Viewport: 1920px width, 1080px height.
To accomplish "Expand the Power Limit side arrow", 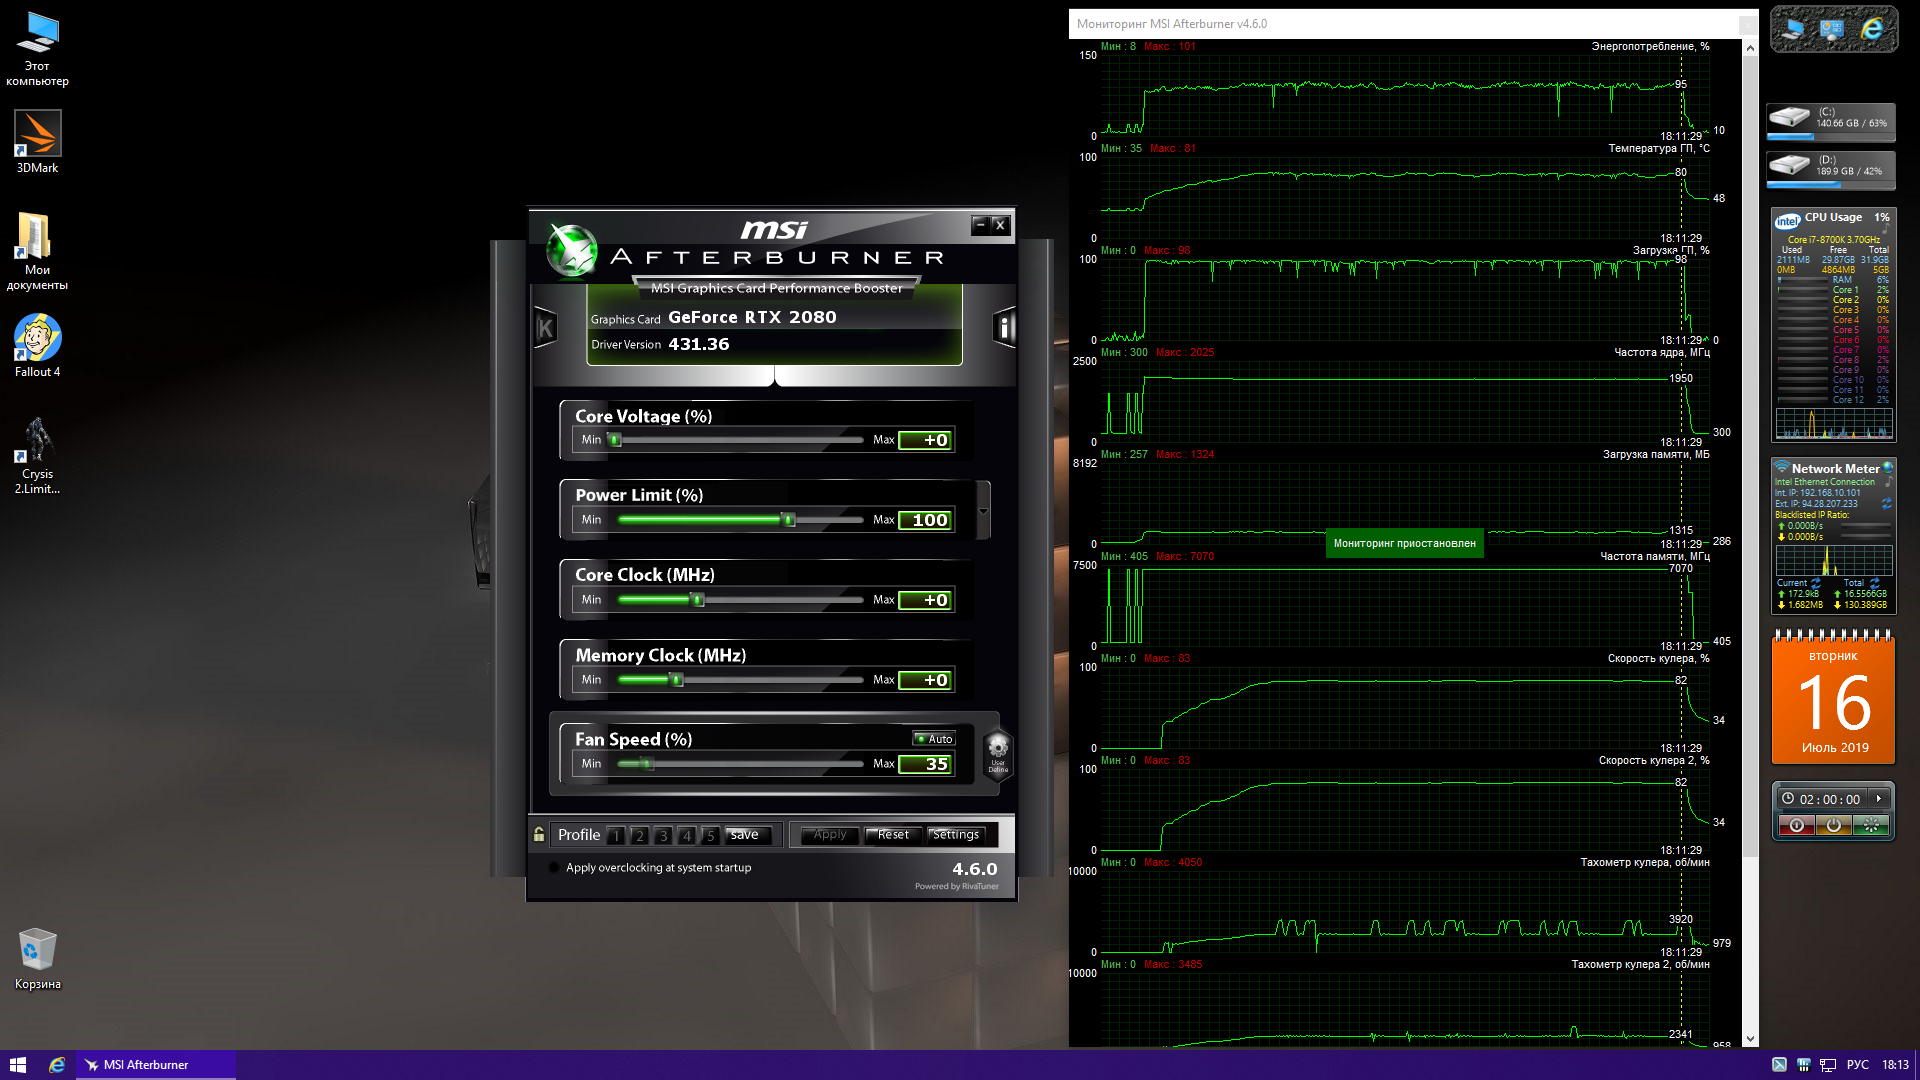I will click(x=983, y=511).
